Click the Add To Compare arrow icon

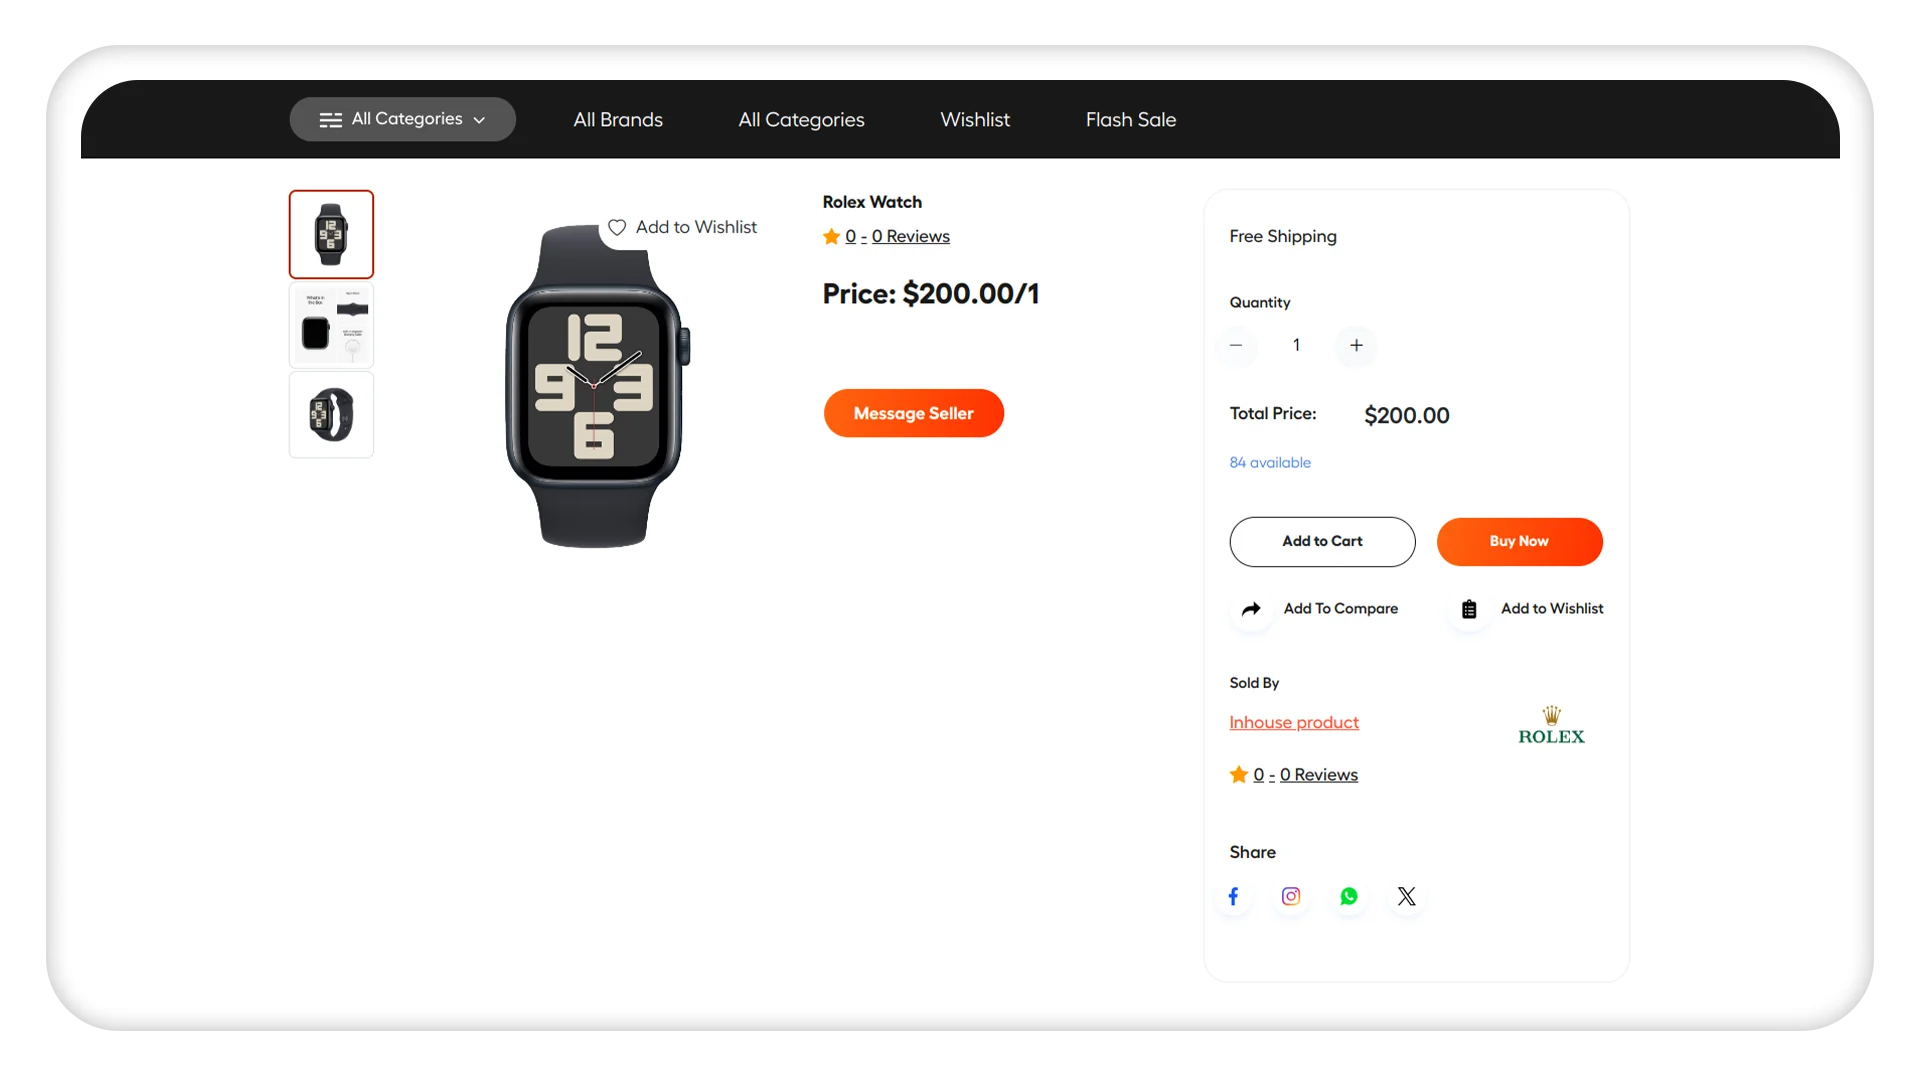(1251, 608)
